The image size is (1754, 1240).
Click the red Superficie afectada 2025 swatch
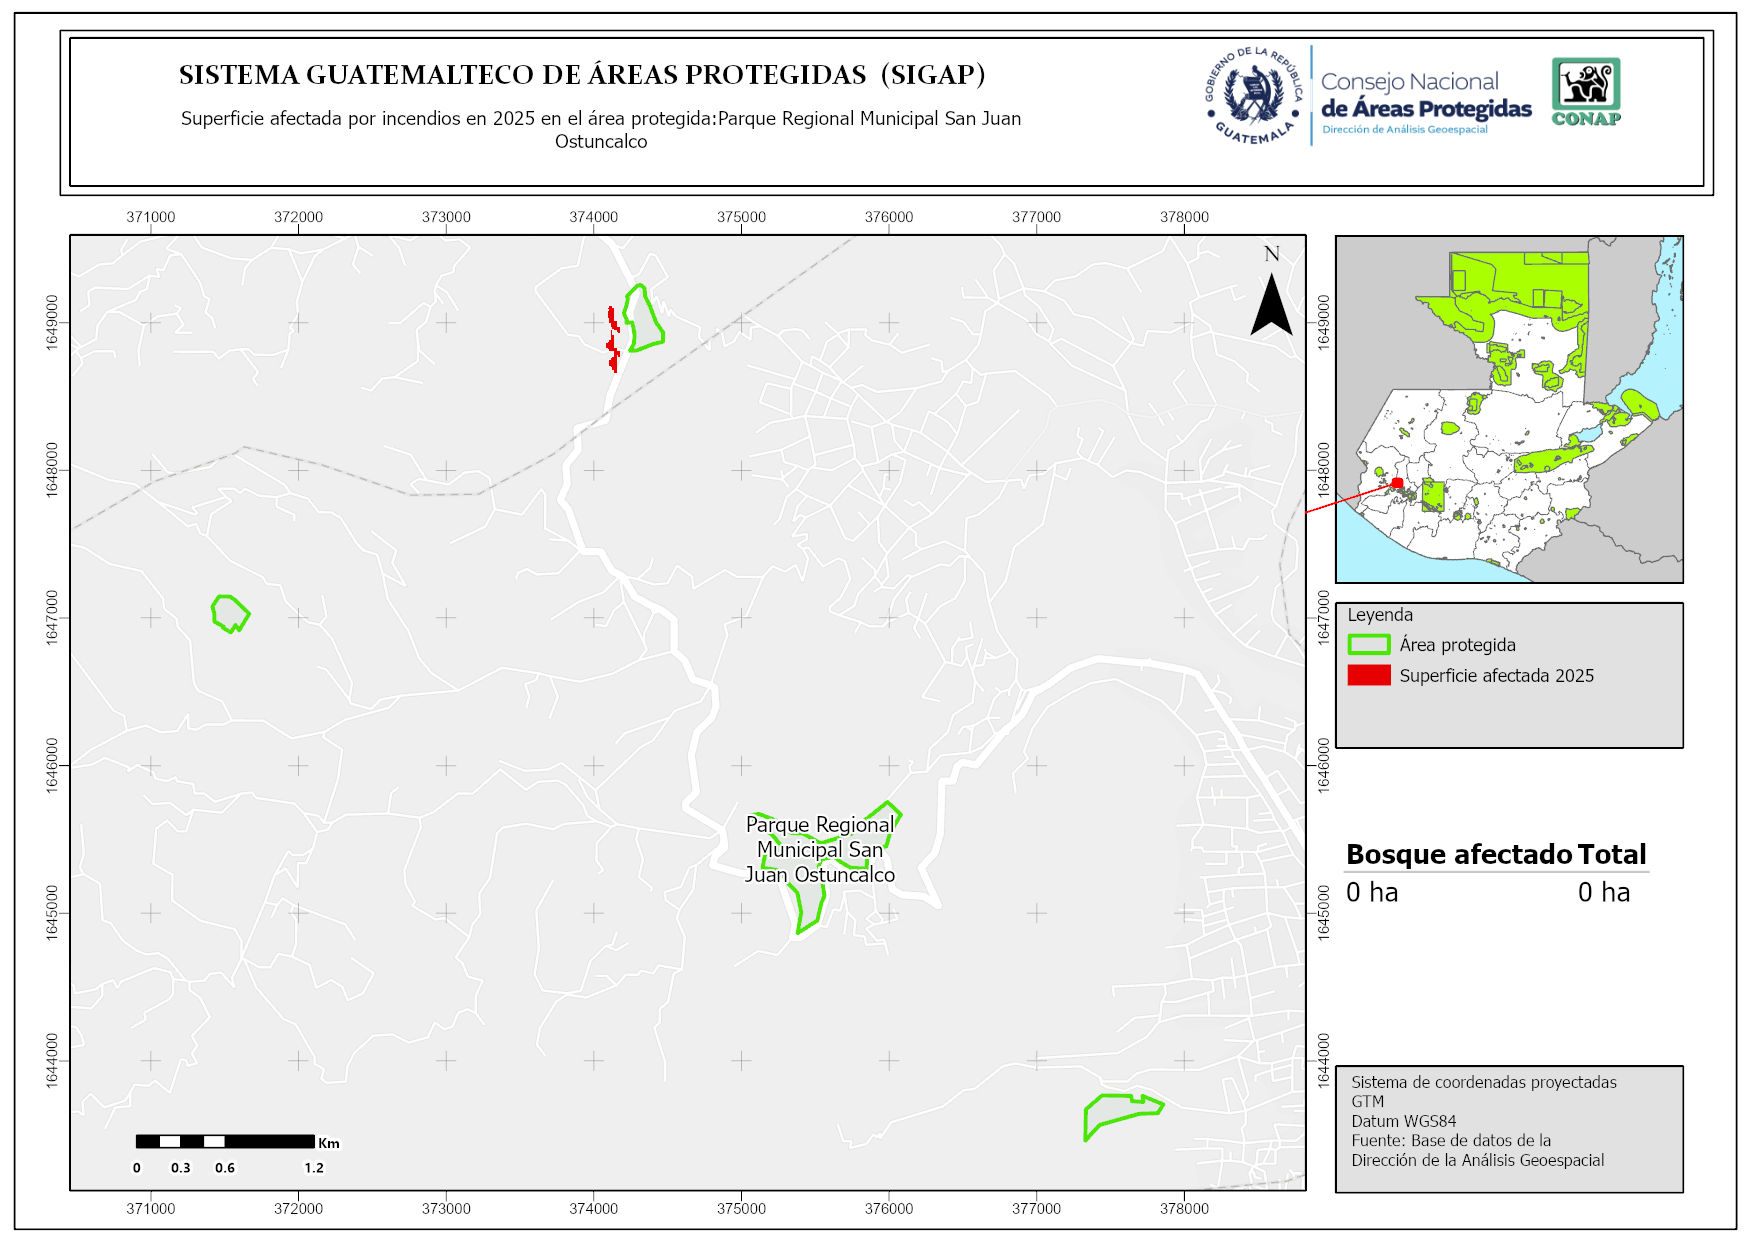[1368, 675]
